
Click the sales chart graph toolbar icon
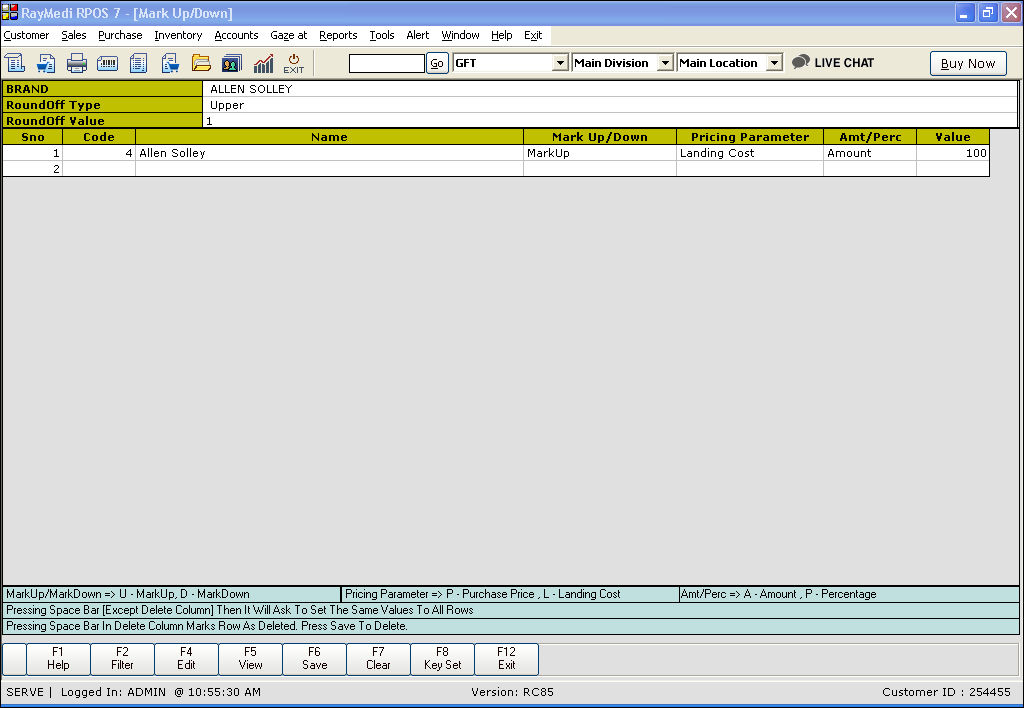[263, 63]
